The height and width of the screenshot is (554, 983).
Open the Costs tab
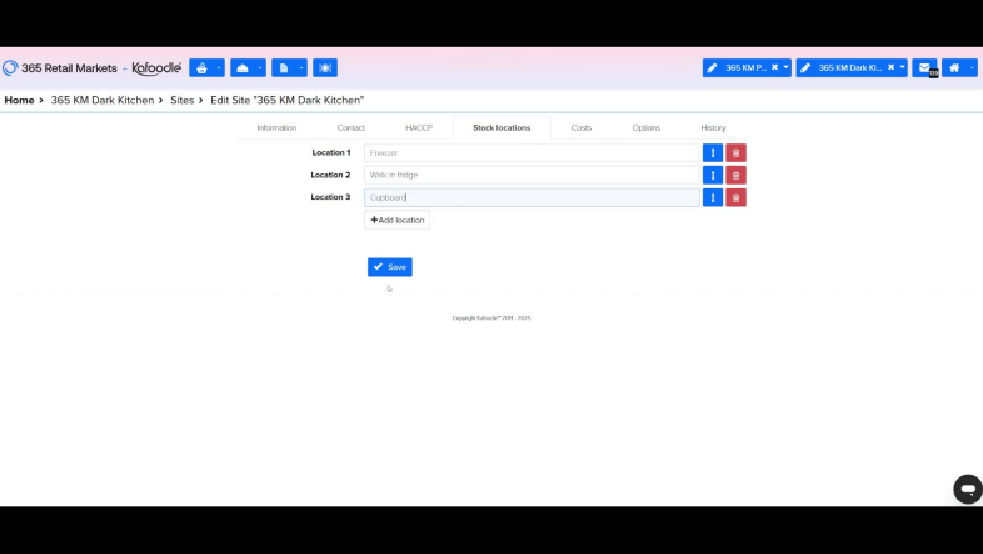tap(581, 128)
